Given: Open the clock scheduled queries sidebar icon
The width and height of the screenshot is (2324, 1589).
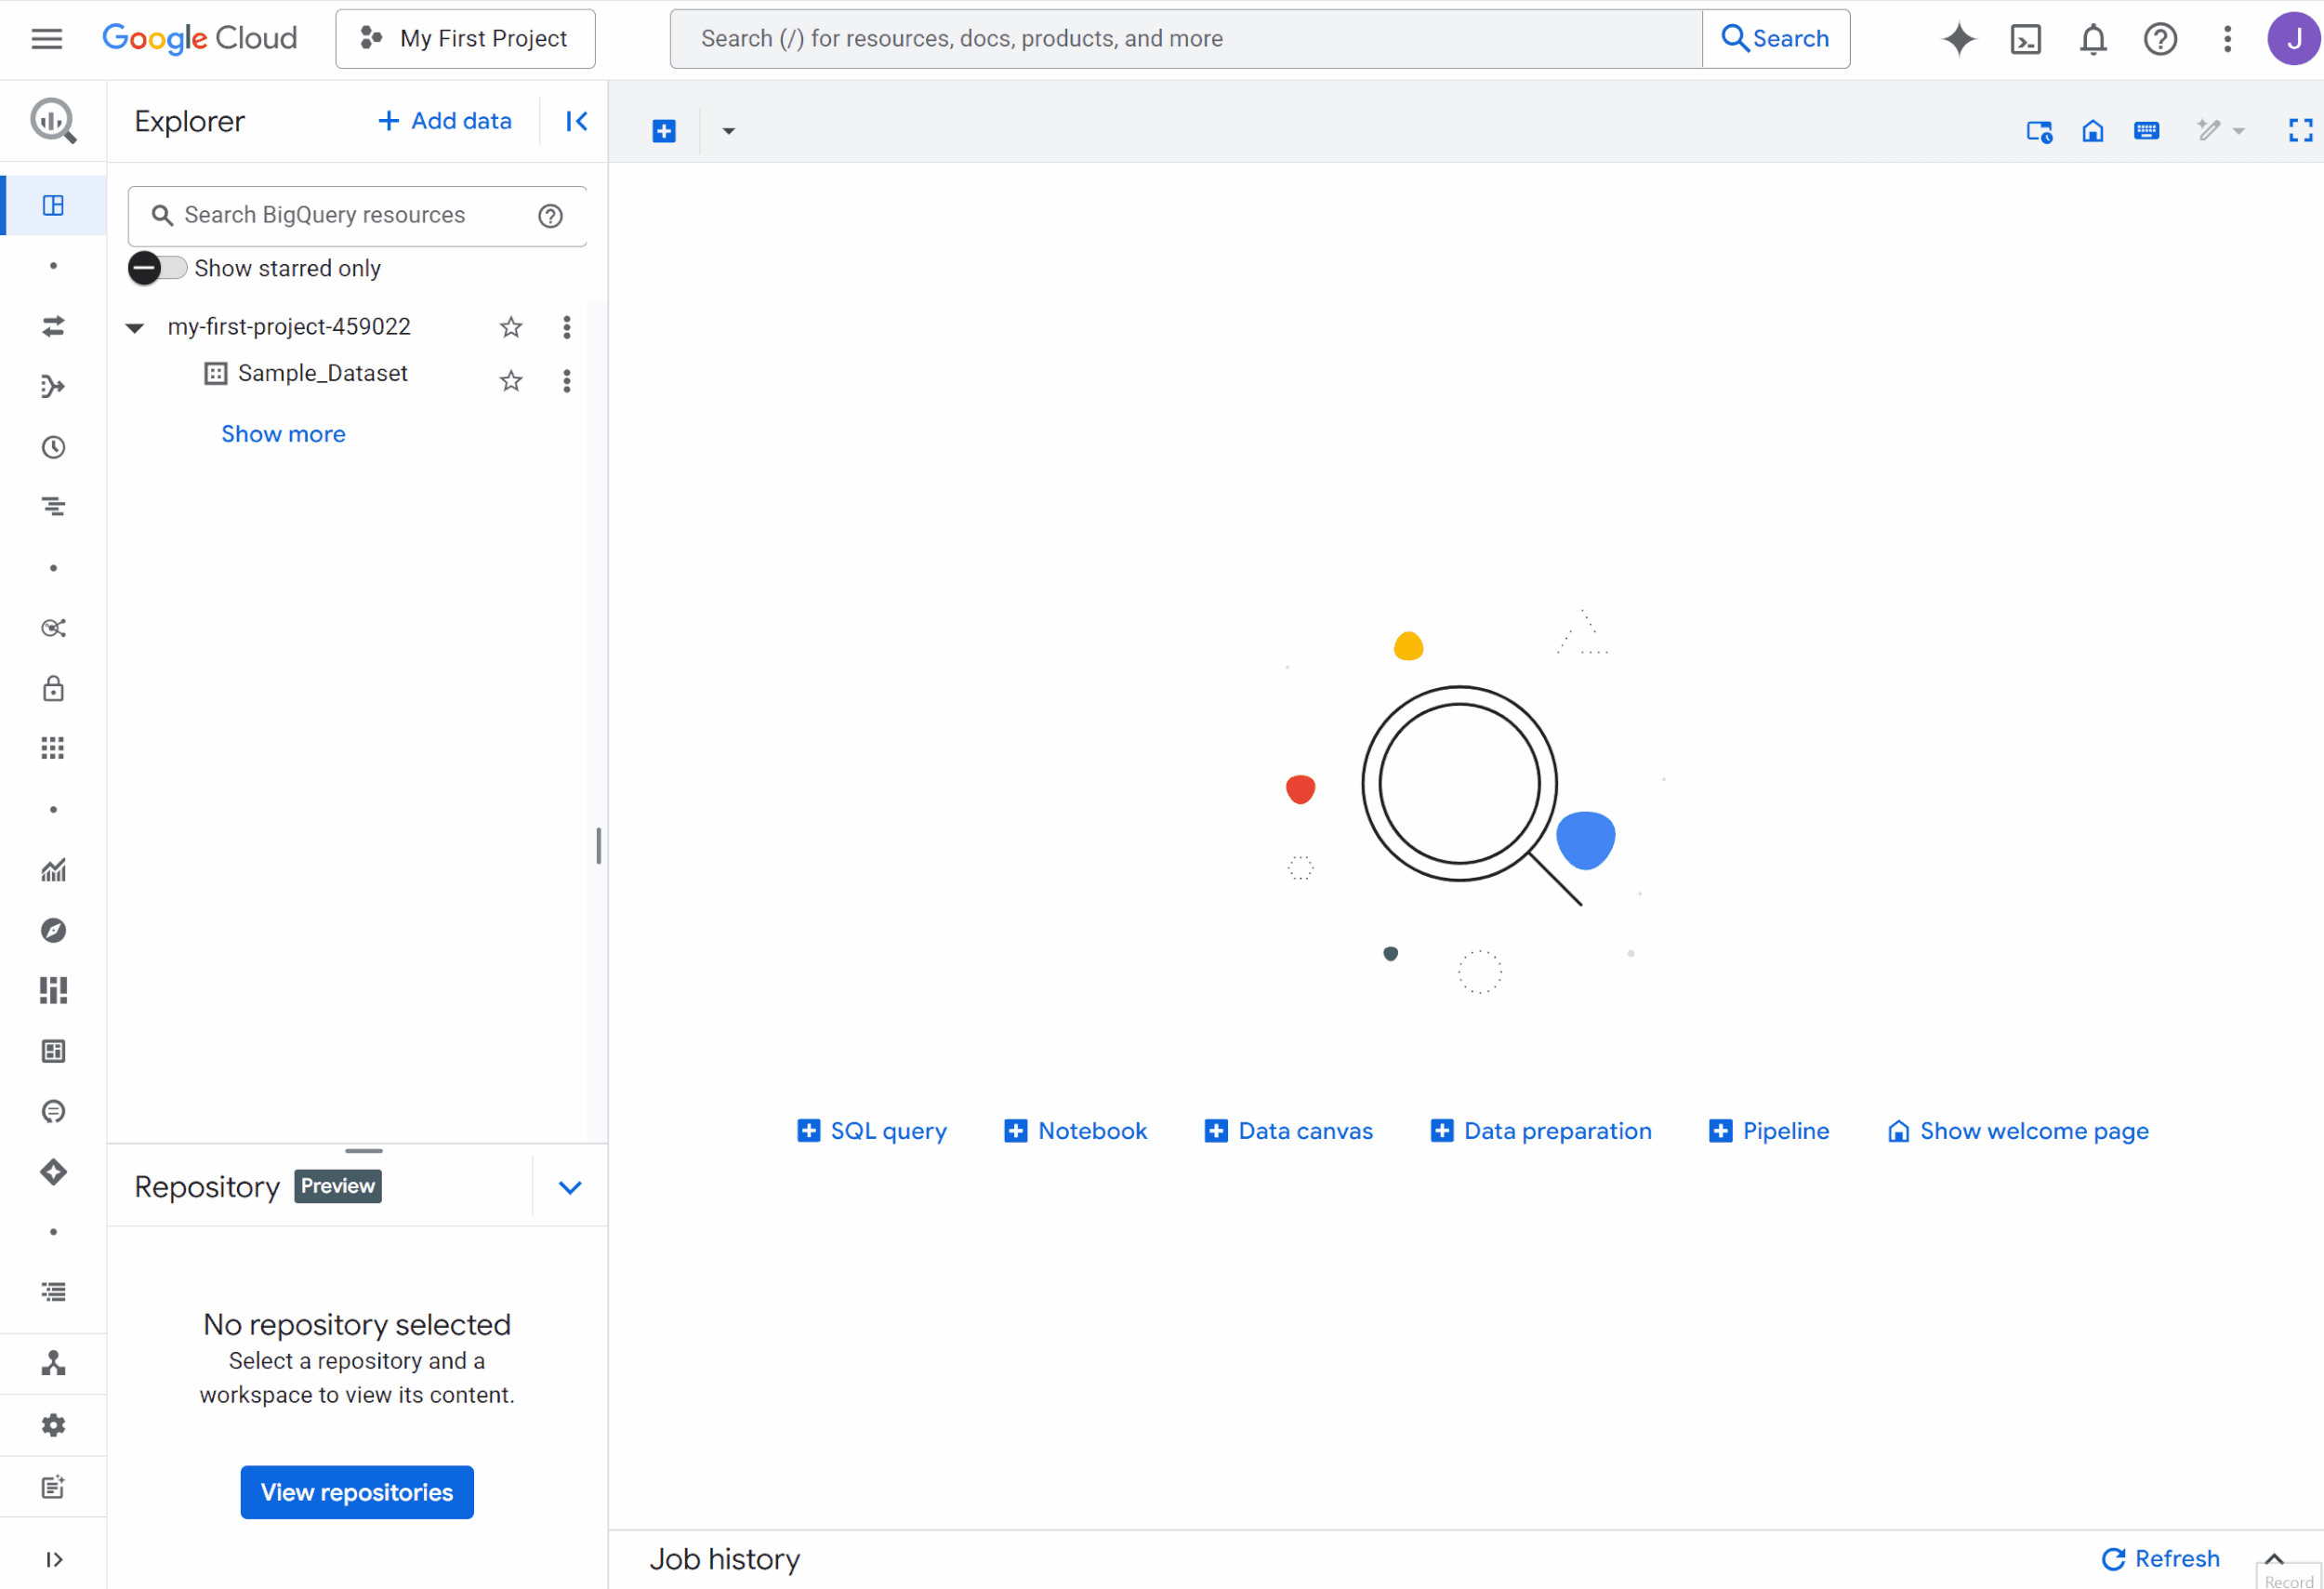Looking at the screenshot, I should click(53, 447).
